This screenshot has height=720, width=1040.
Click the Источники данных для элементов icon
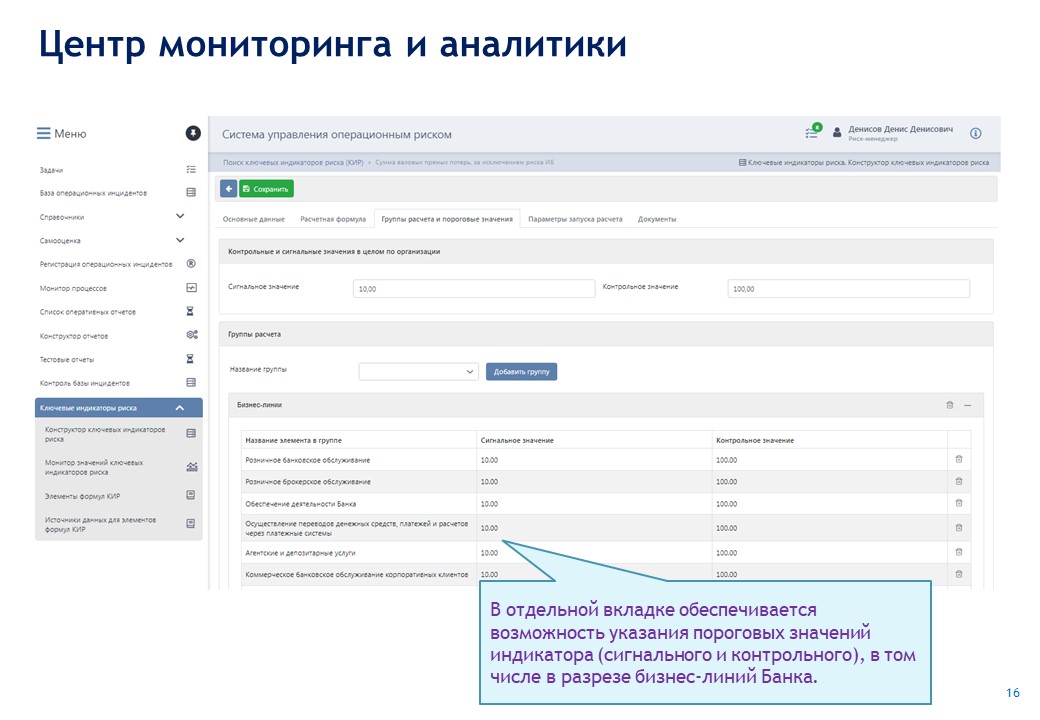[x=190, y=524]
